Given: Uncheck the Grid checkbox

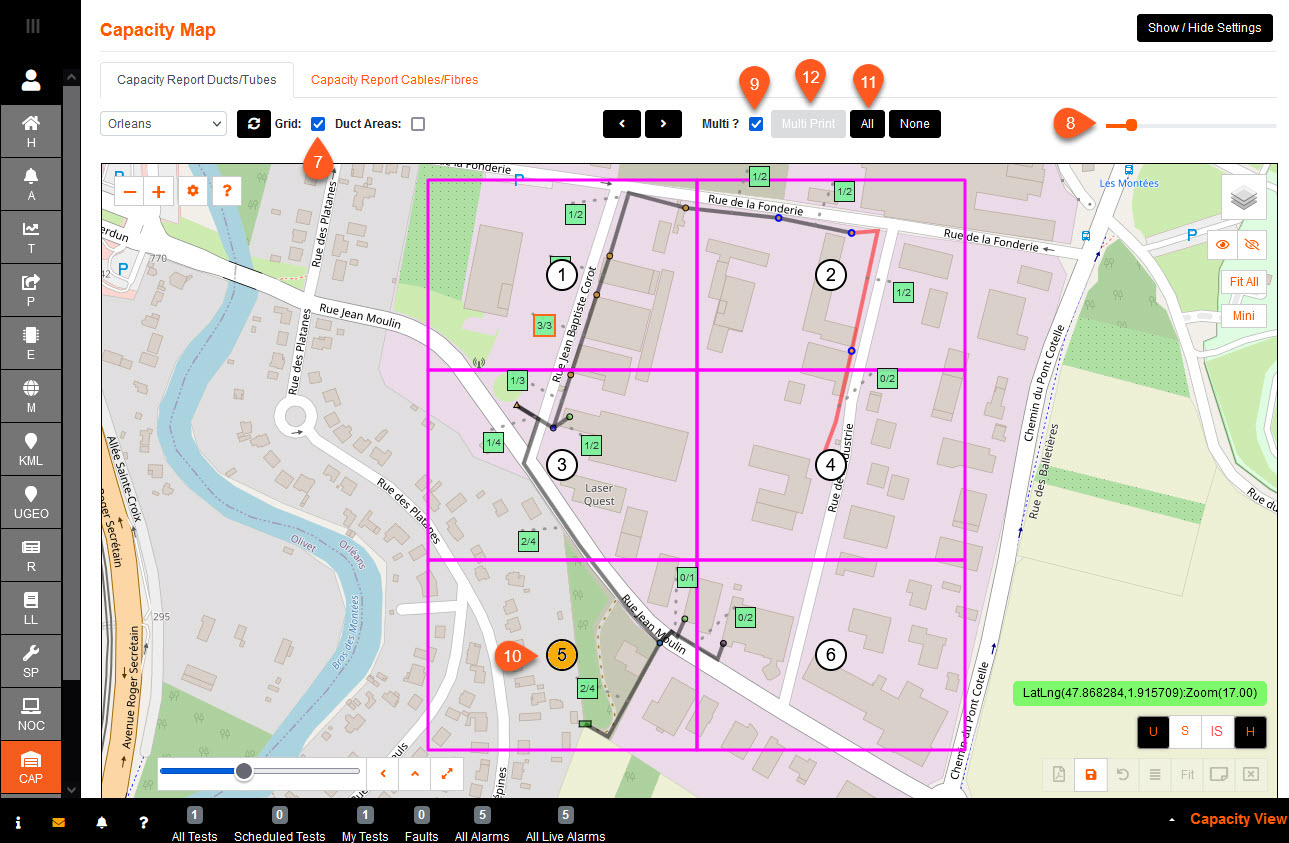Looking at the screenshot, I should (x=318, y=124).
